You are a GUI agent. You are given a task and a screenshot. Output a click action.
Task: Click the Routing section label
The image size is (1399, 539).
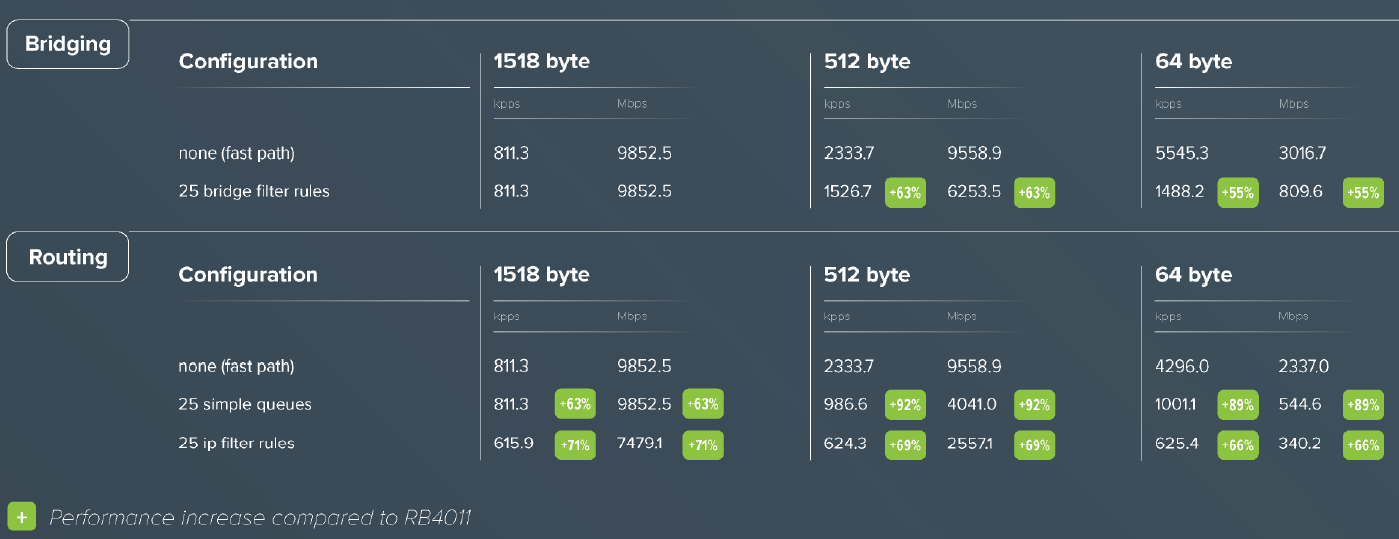click(68, 258)
